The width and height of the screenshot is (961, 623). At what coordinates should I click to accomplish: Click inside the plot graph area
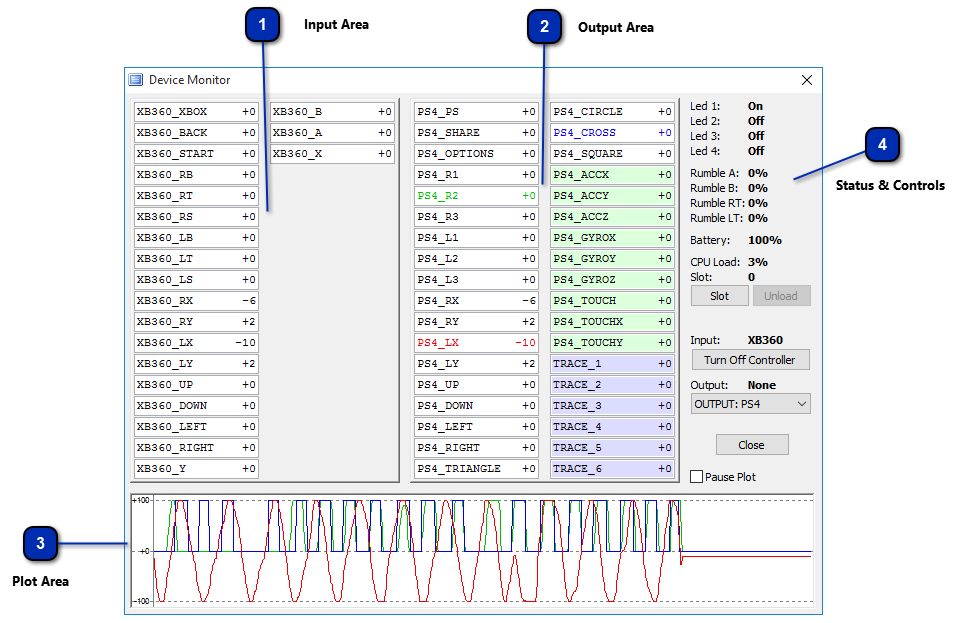click(x=472, y=551)
